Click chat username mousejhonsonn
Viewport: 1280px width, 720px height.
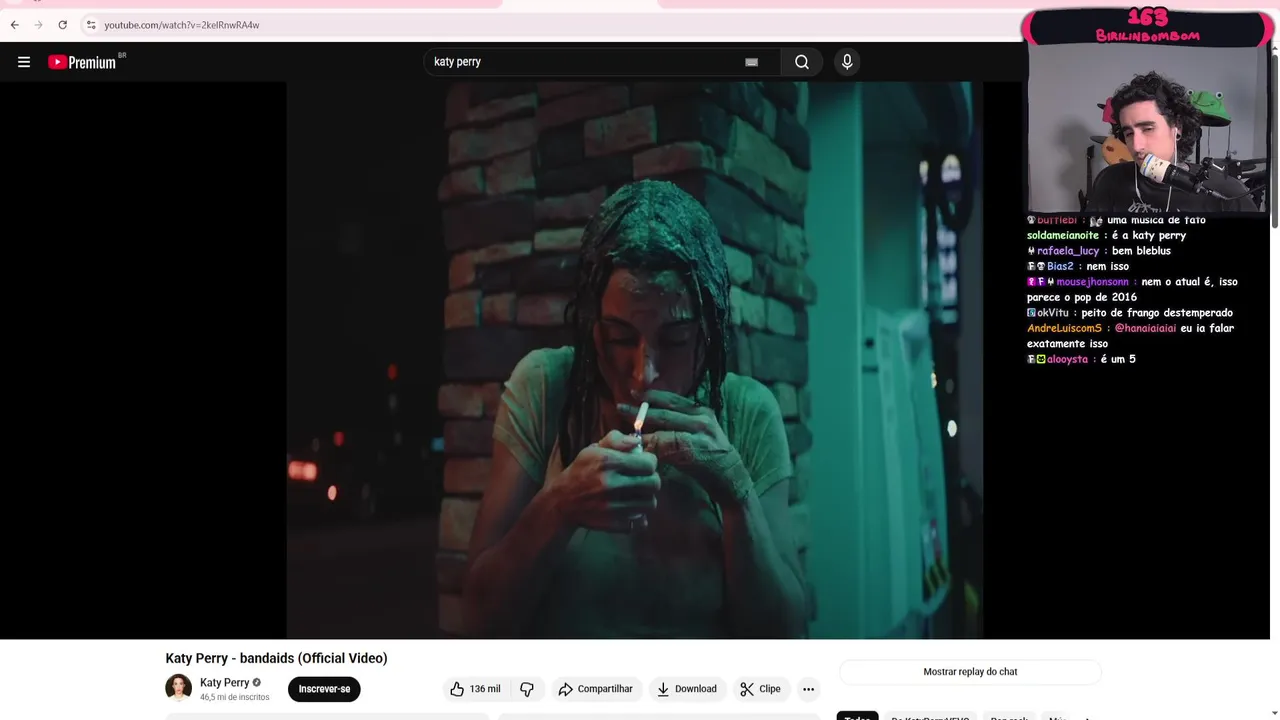[x=1092, y=282]
